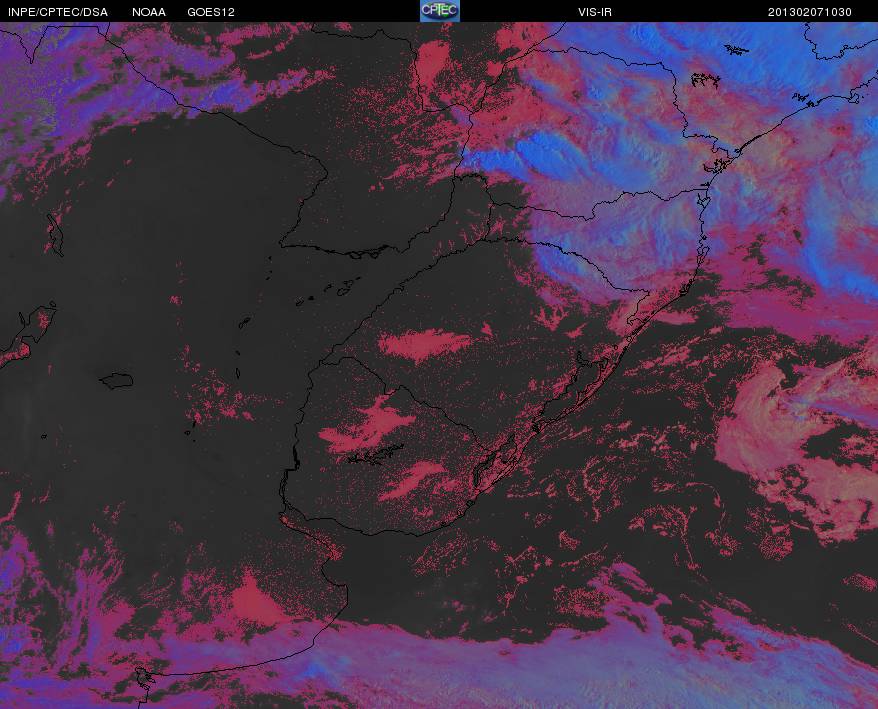Click the NOAA label in the header

coord(149,12)
